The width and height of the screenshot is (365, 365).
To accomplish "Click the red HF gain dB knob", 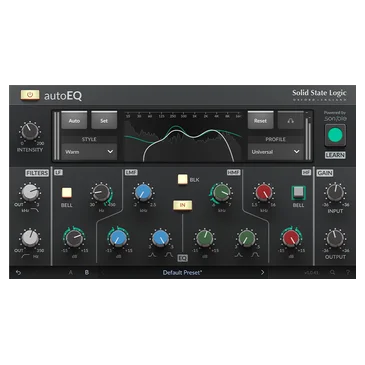I will pos(291,238).
